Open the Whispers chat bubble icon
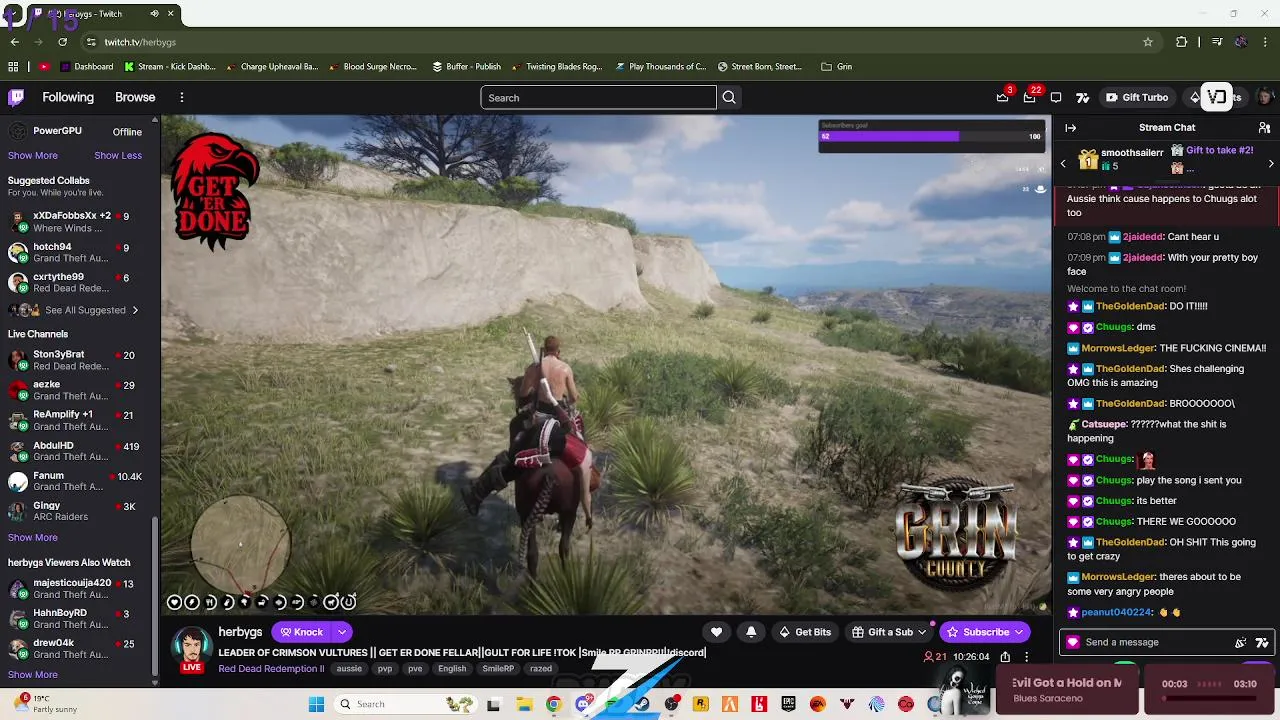 coord(1056,97)
